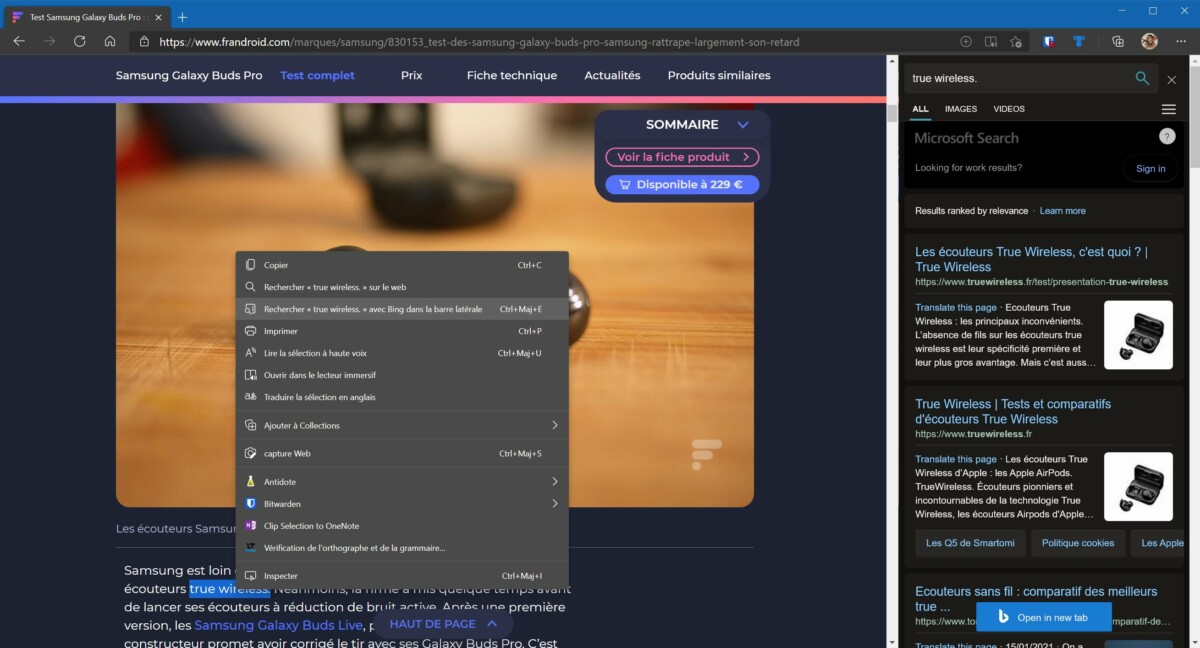This screenshot has width=1200, height=648.
Task: Switch to the VIDEOS results tab
Action: coord(1009,109)
